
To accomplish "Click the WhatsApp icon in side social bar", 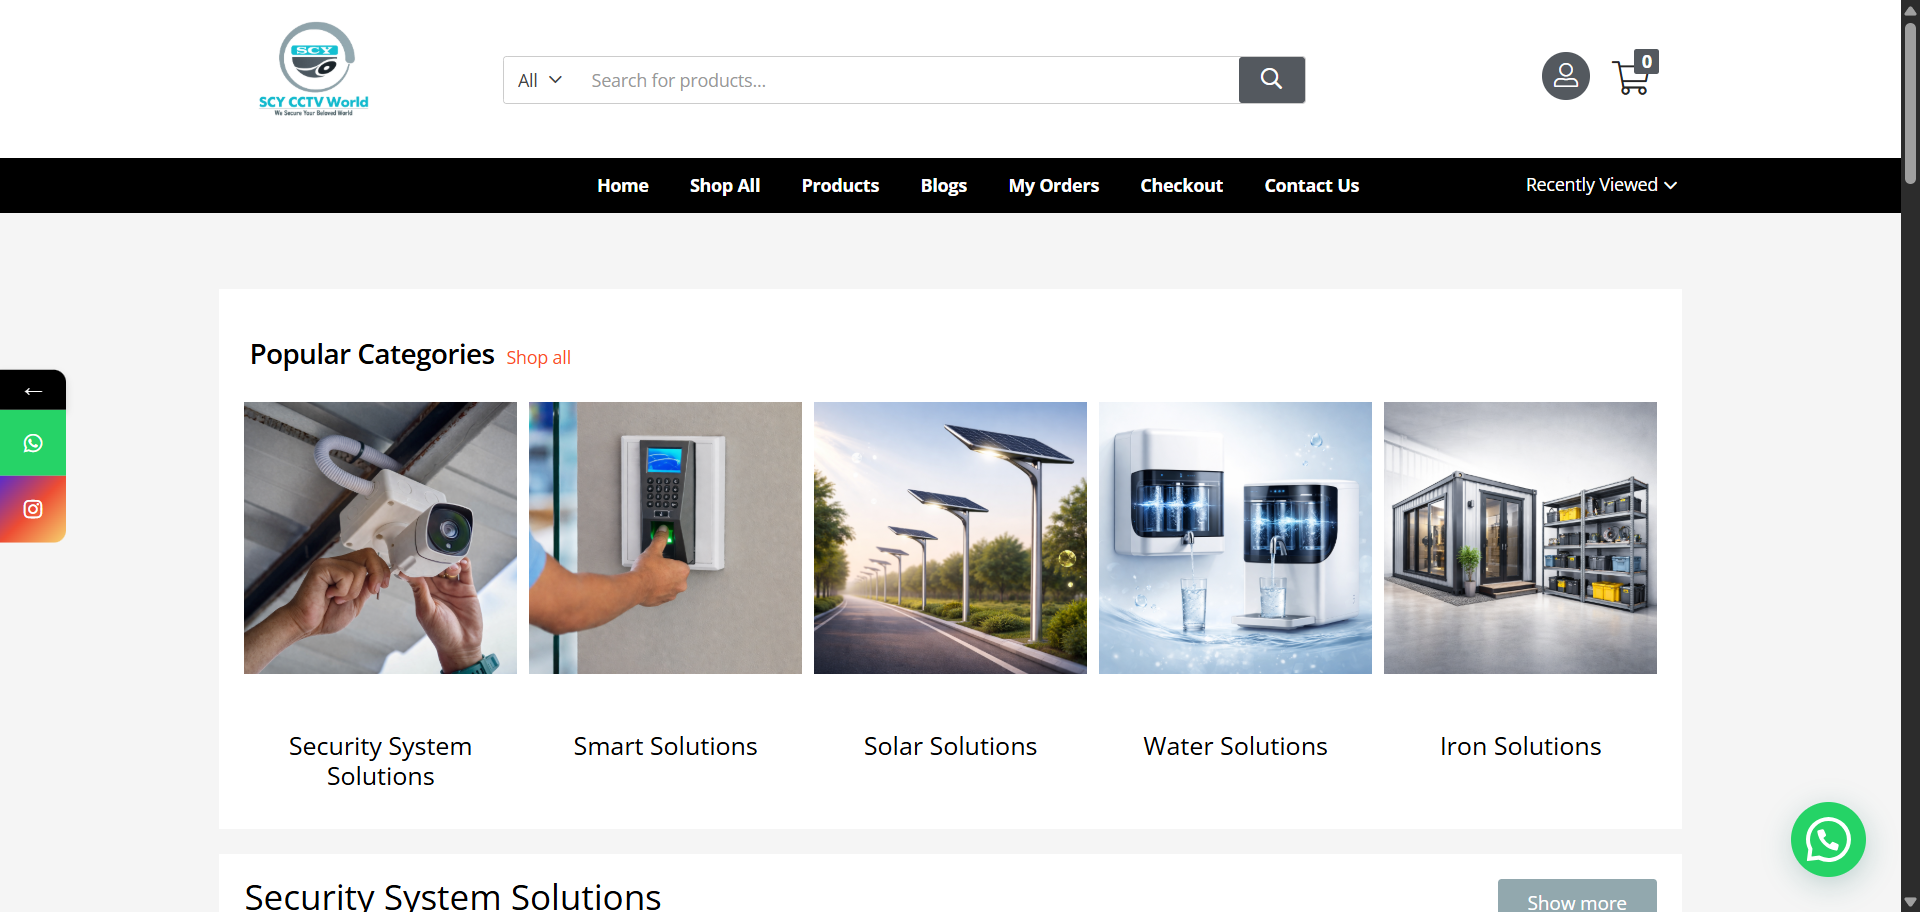I will coord(33,443).
